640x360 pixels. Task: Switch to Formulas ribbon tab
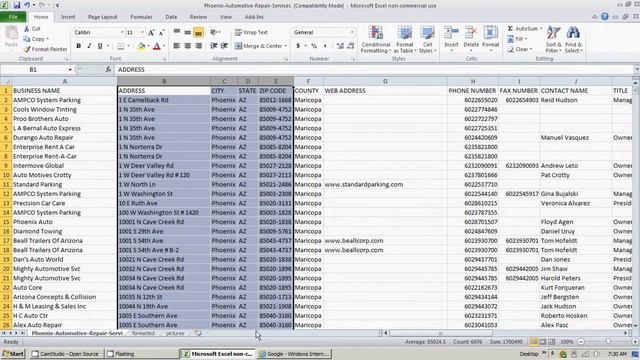point(141,17)
